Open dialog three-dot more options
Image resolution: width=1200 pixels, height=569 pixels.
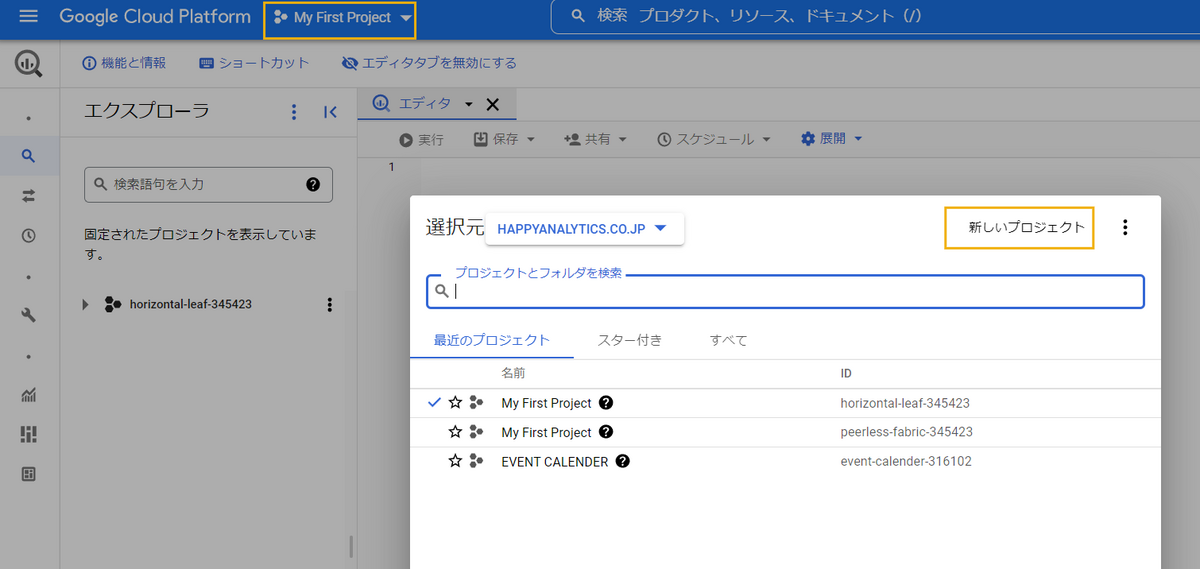click(1125, 227)
